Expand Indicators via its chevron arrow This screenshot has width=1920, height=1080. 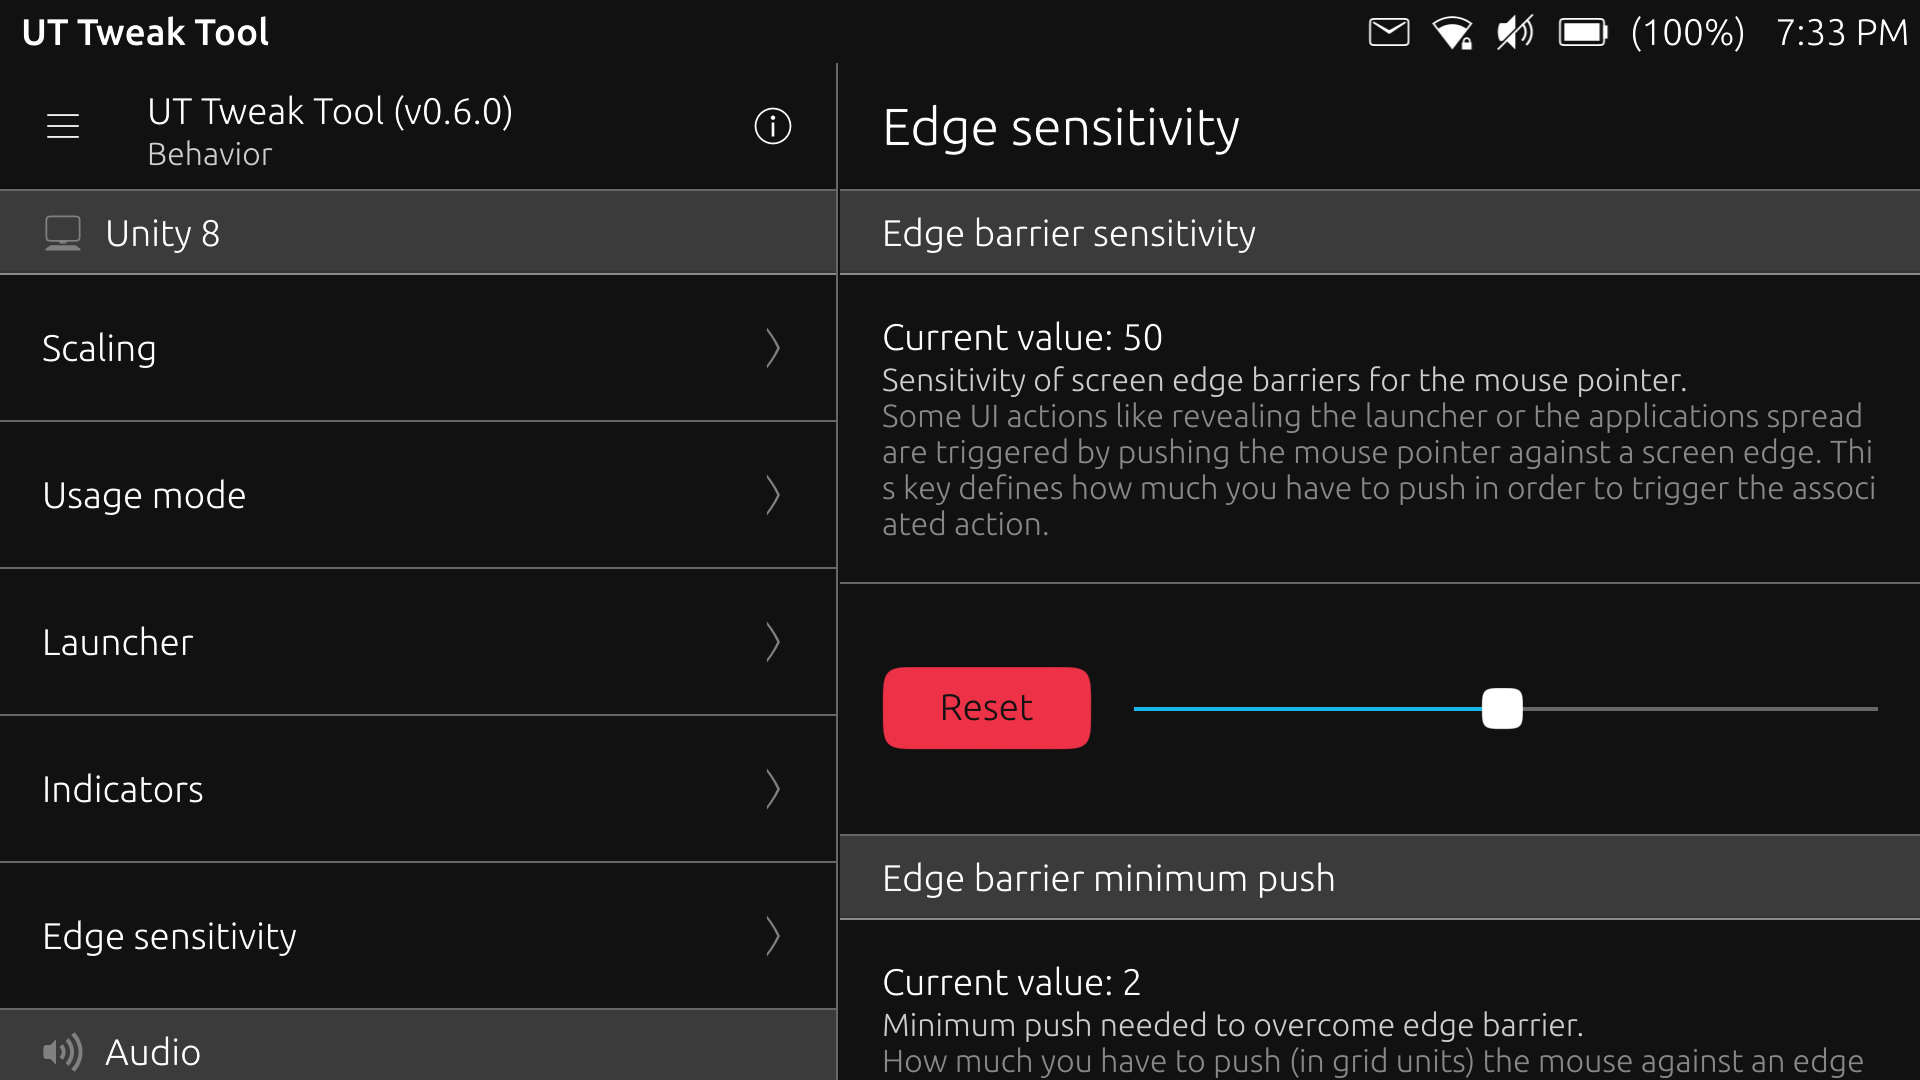coord(773,789)
